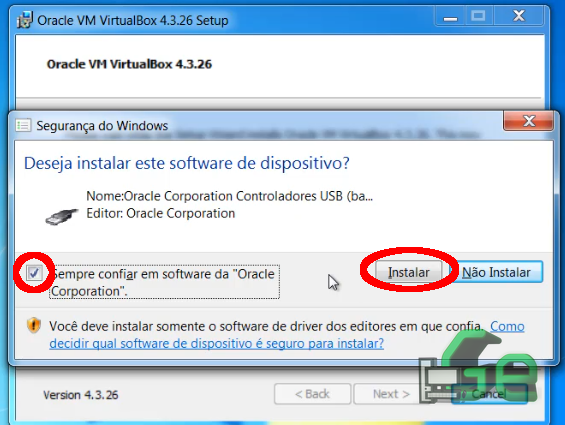Maximize the VirtualBox Setup window
Image resolution: width=565 pixels, height=425 pixels.
(478, 17)
